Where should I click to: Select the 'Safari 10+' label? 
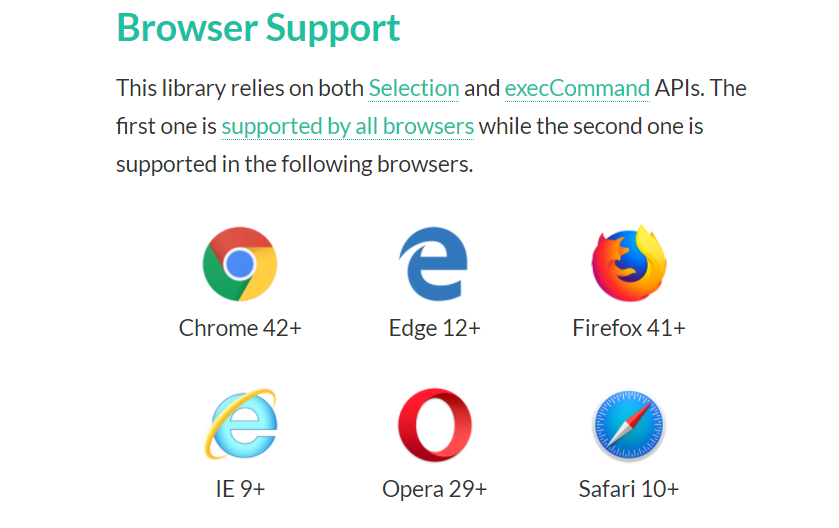pos(629,489)
